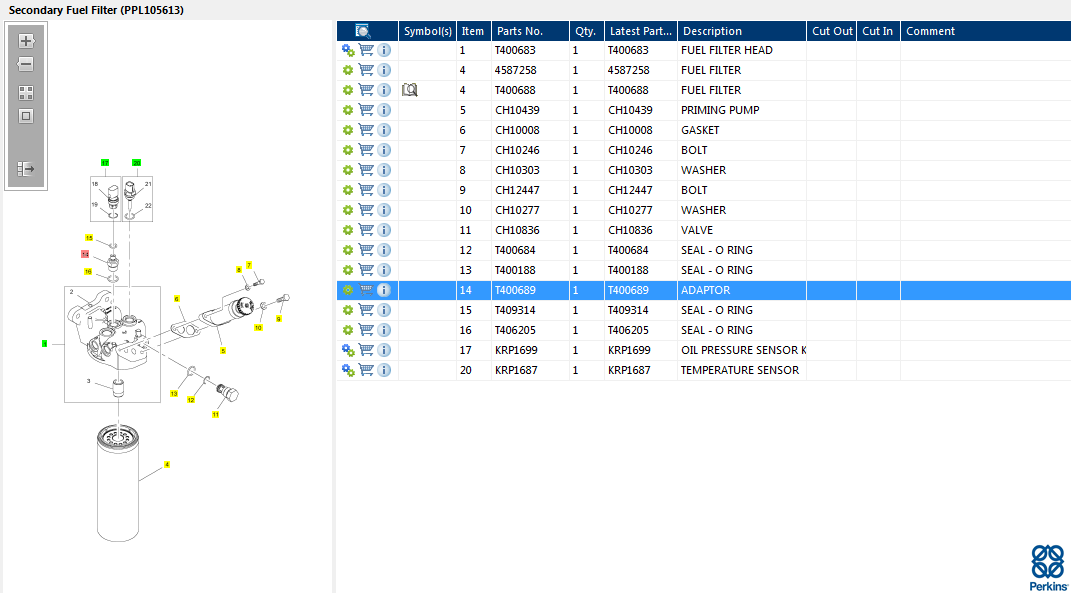This screenshot has height=593, width=1071.
Task: Add T400688 fuel filter to cart
Action: pyautogui.click(x=366, y=89)
